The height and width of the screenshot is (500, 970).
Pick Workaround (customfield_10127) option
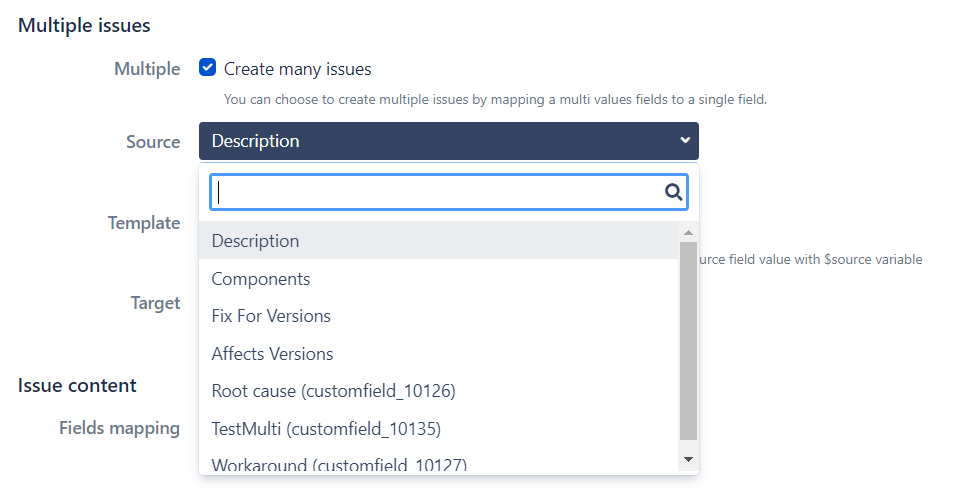(x=339, y=465)
